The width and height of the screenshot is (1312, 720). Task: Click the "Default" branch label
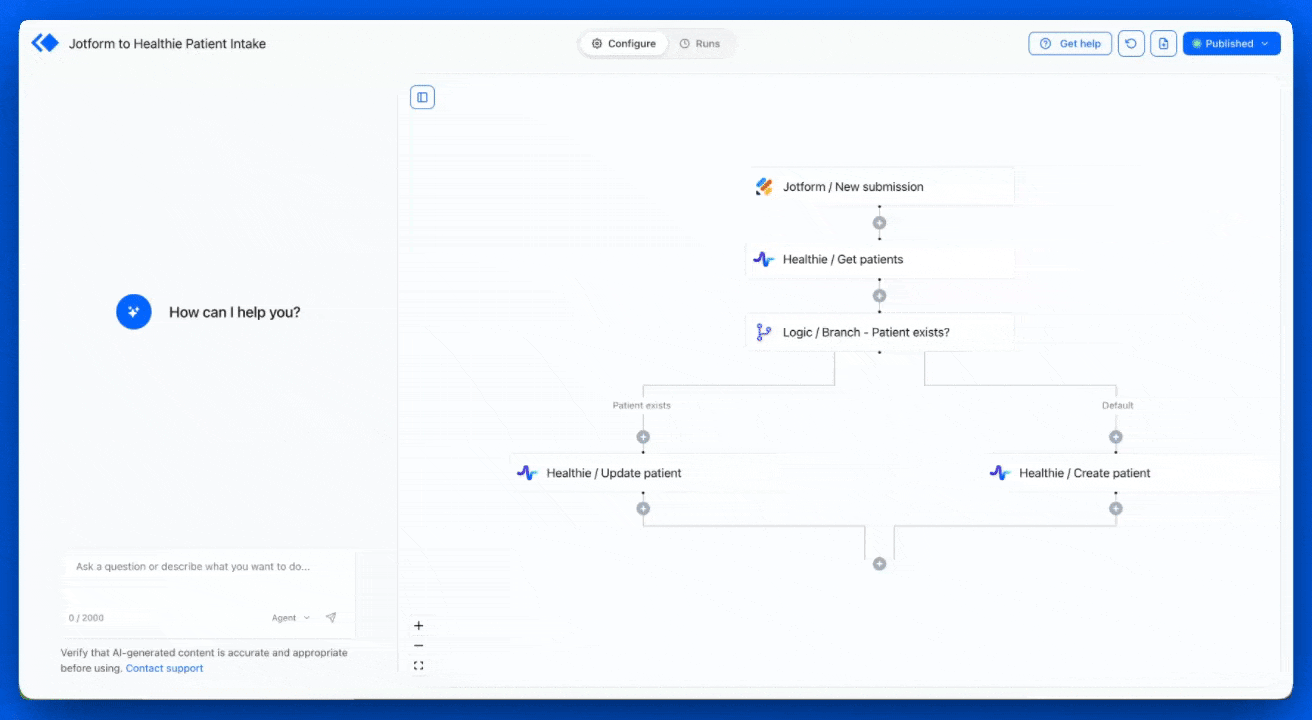tap(1118, 406)
